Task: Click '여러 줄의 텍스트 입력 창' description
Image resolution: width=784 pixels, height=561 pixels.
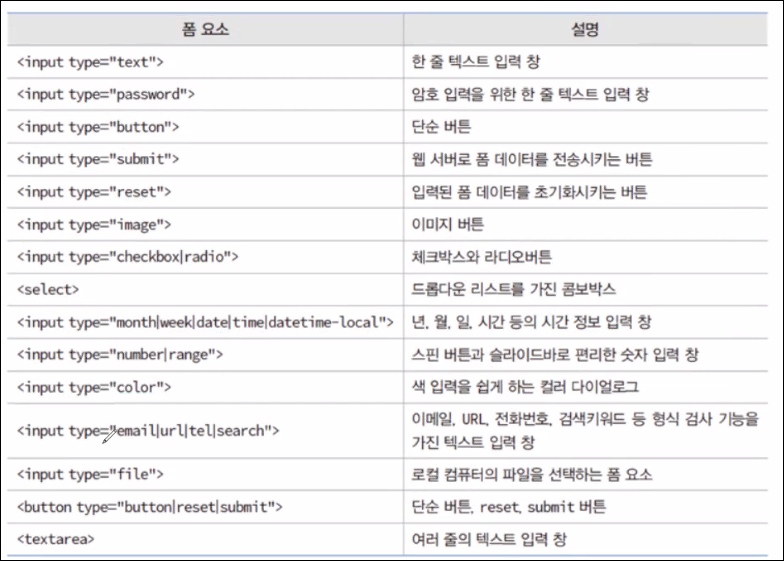Action: [x=489, y=540]
